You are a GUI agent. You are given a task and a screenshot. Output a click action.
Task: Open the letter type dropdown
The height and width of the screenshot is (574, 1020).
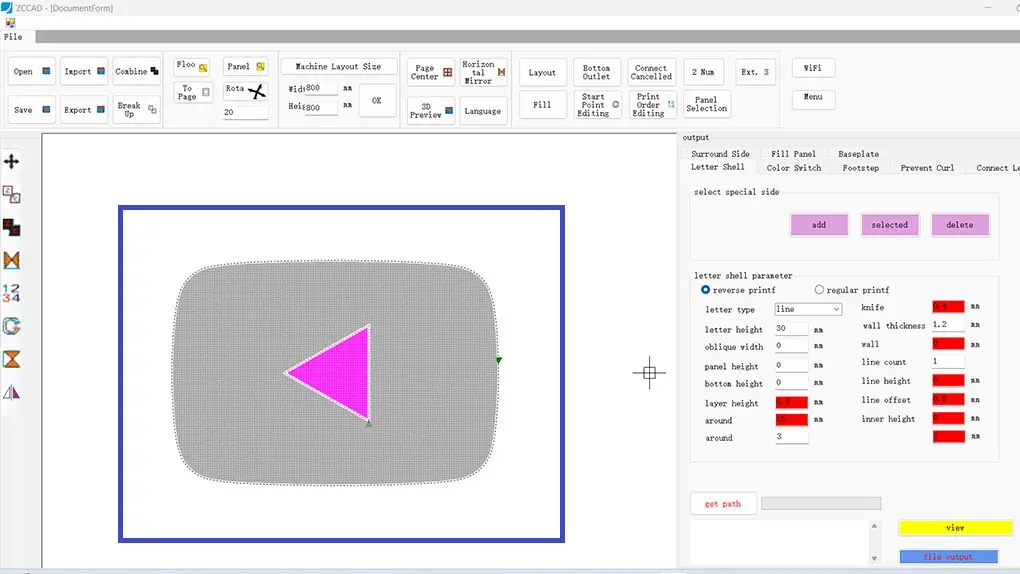[x=808, y=309]
